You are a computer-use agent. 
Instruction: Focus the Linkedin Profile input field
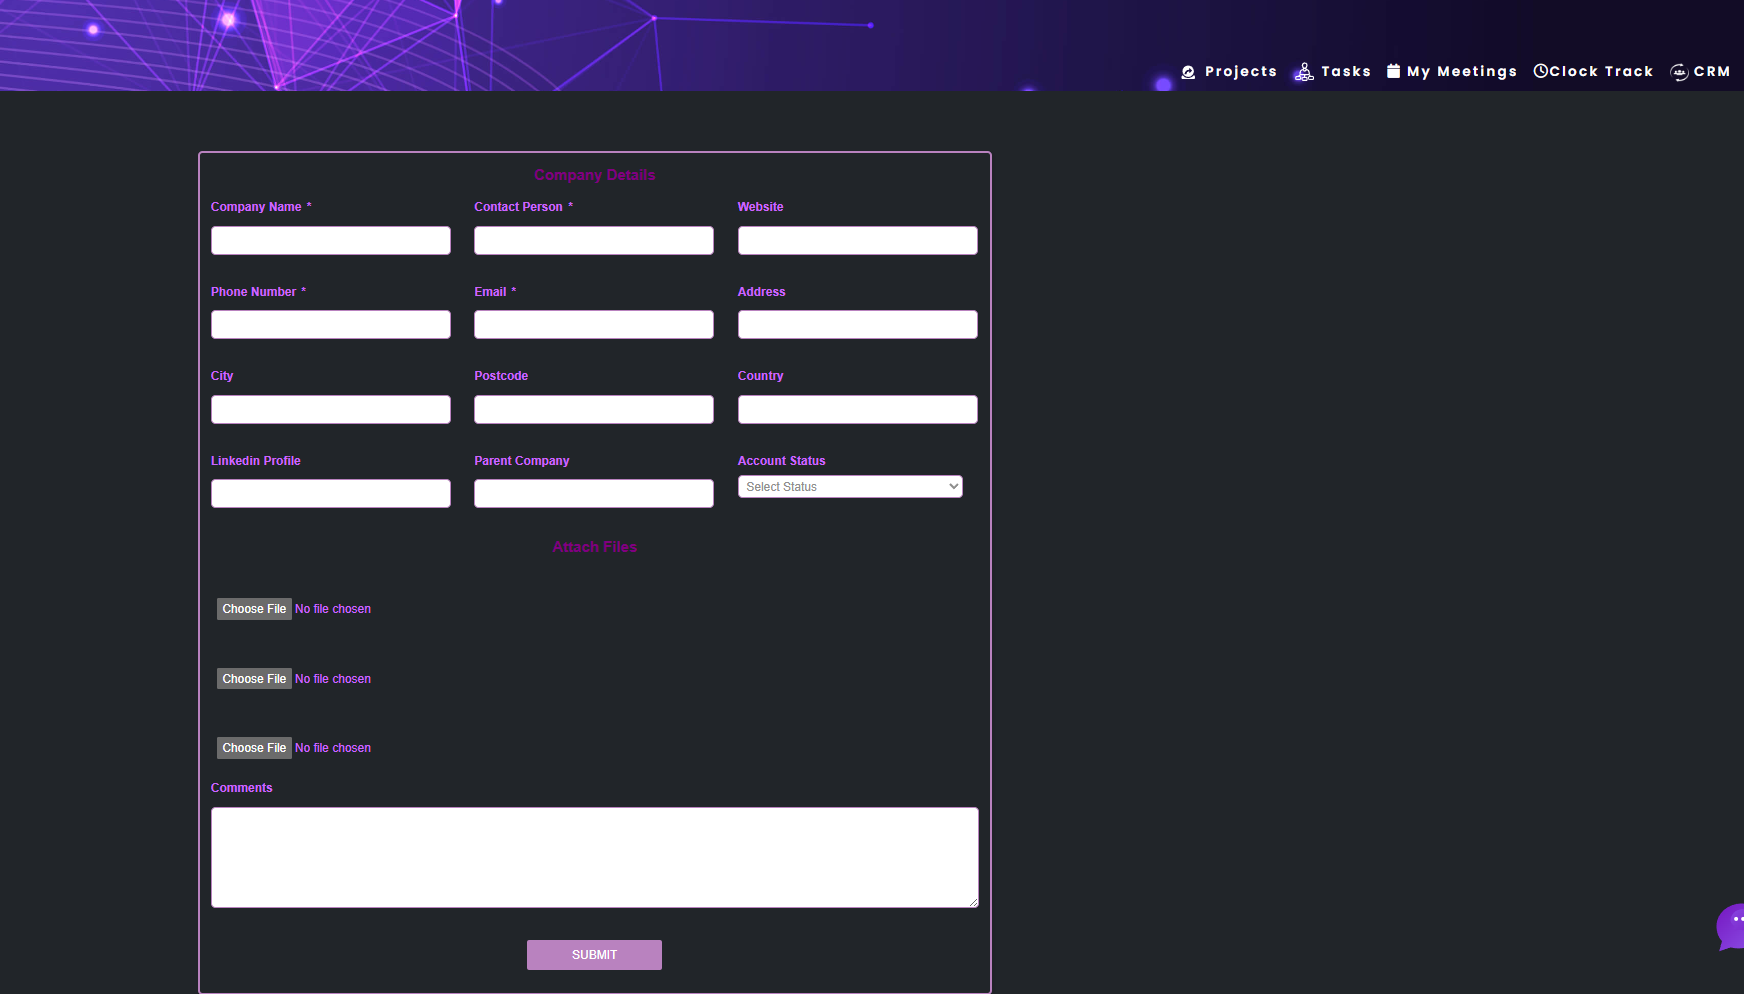pos(331,494)
